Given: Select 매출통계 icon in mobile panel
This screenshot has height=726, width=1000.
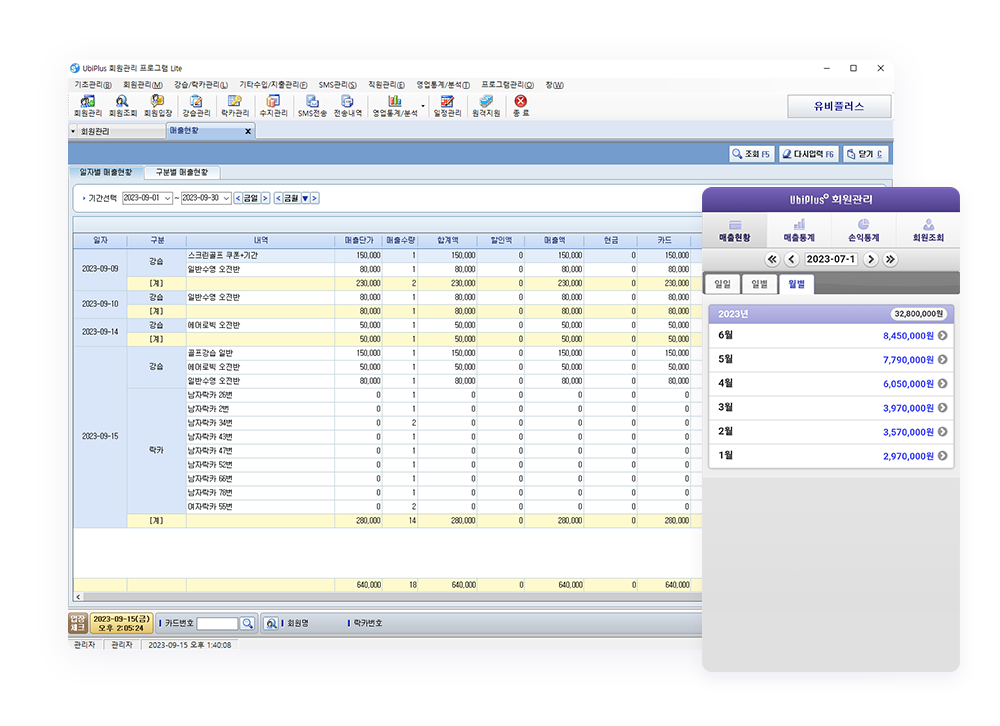Looking at the screenshot, I should (799, 230).
